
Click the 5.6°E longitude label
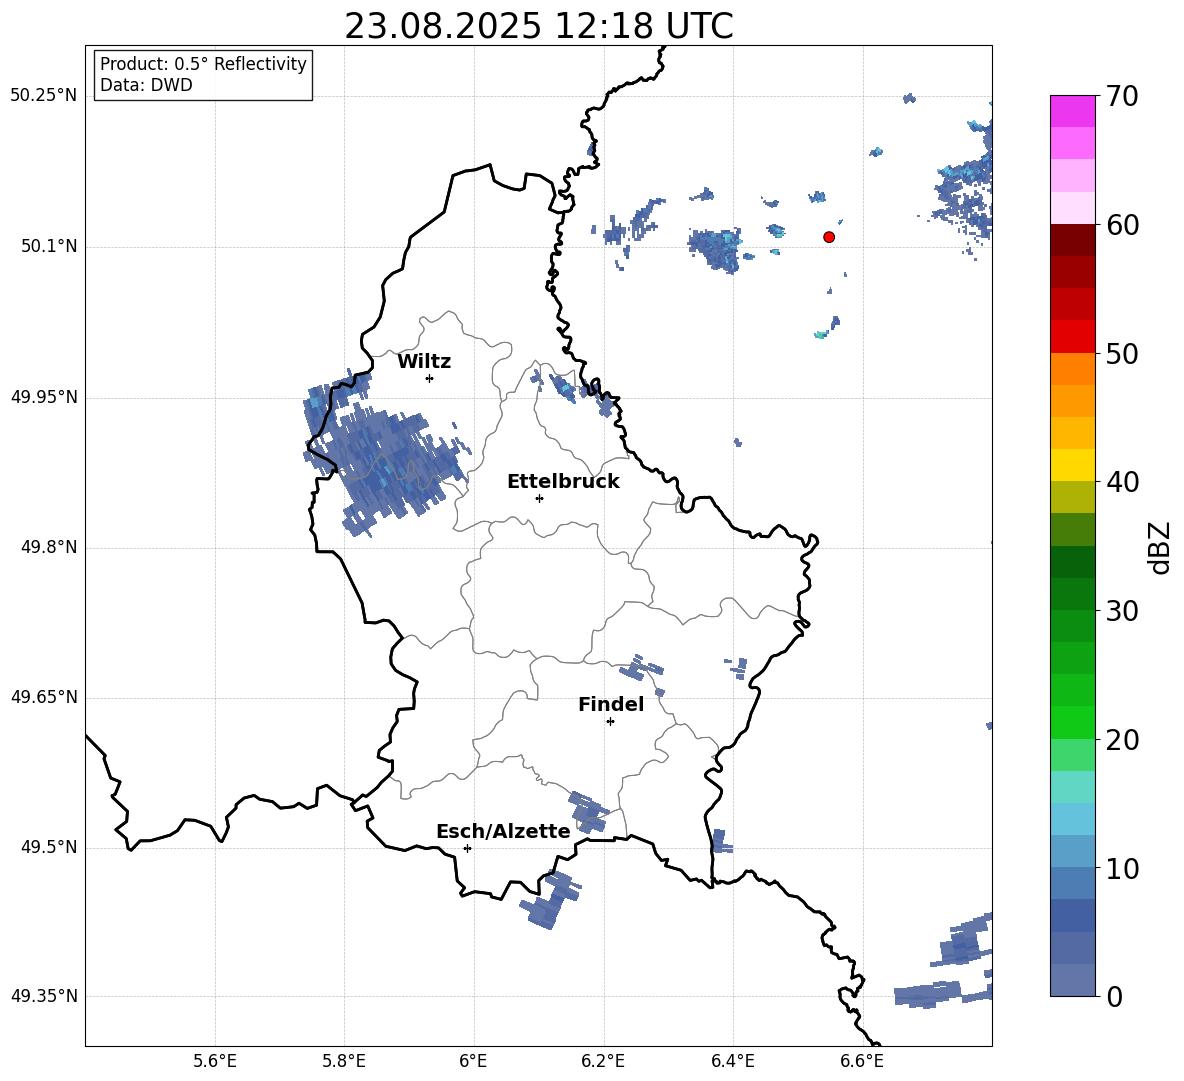coord(215,1061)
